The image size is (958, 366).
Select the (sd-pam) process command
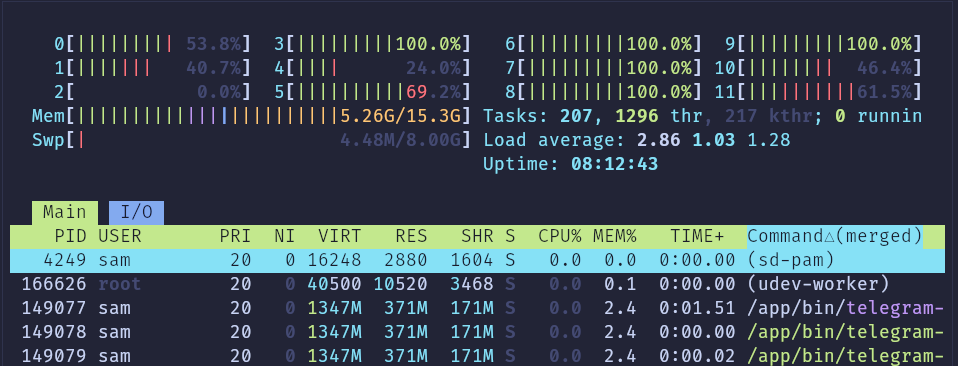791,260
